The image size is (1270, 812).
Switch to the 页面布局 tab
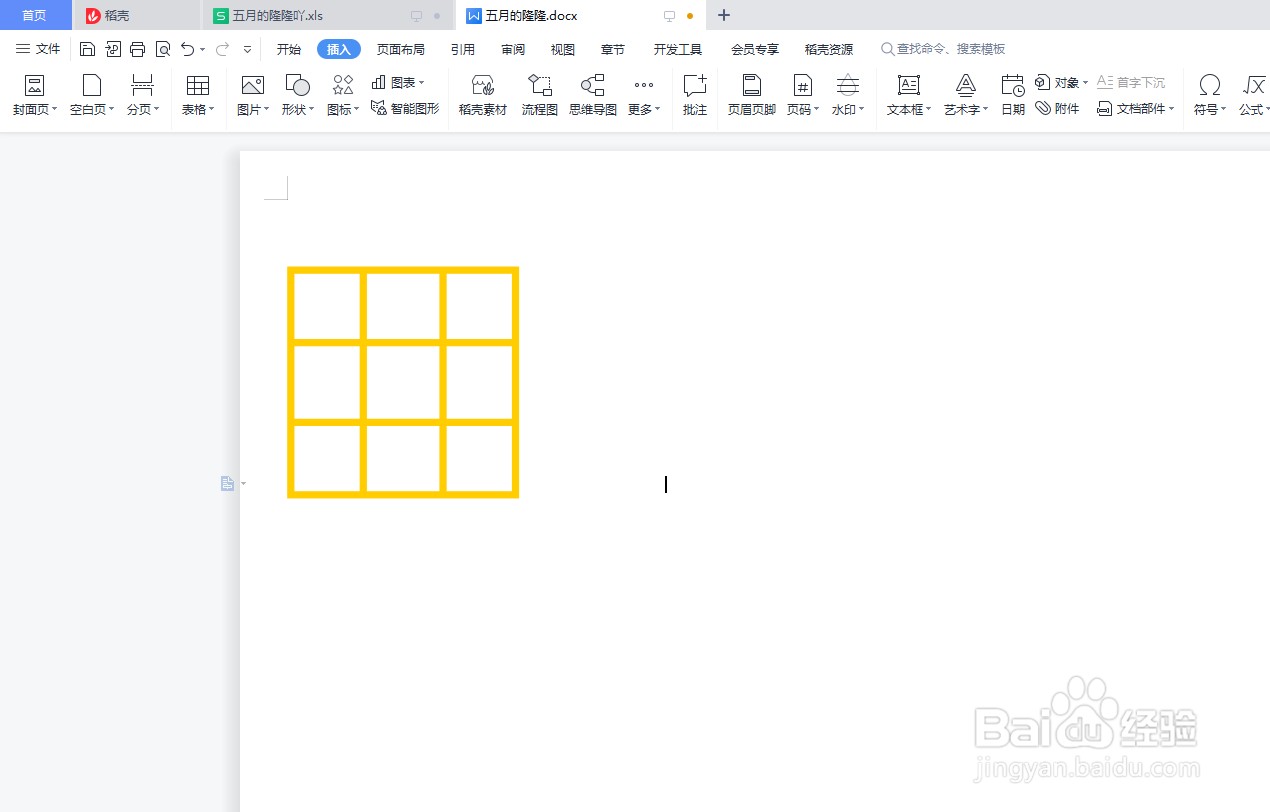point(401,49)
